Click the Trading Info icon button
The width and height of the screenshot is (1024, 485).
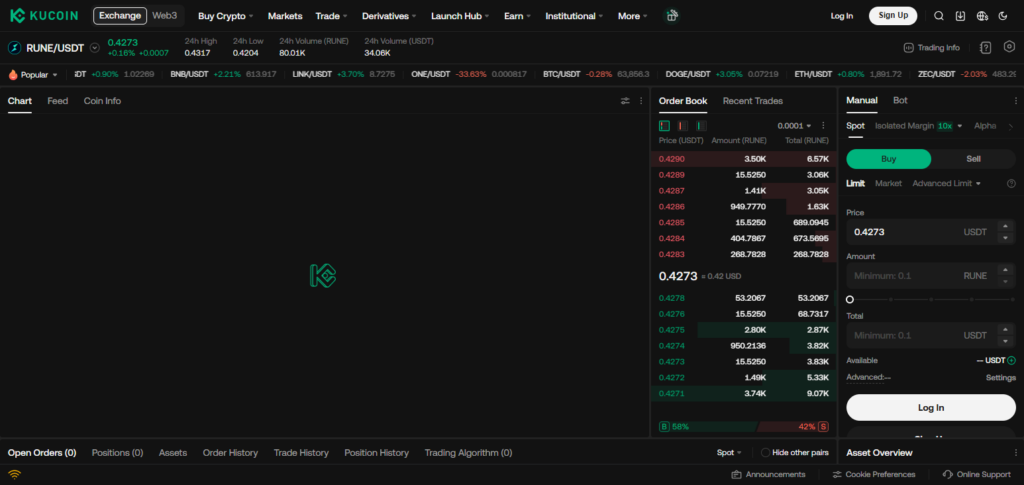[x=931, y=48]
